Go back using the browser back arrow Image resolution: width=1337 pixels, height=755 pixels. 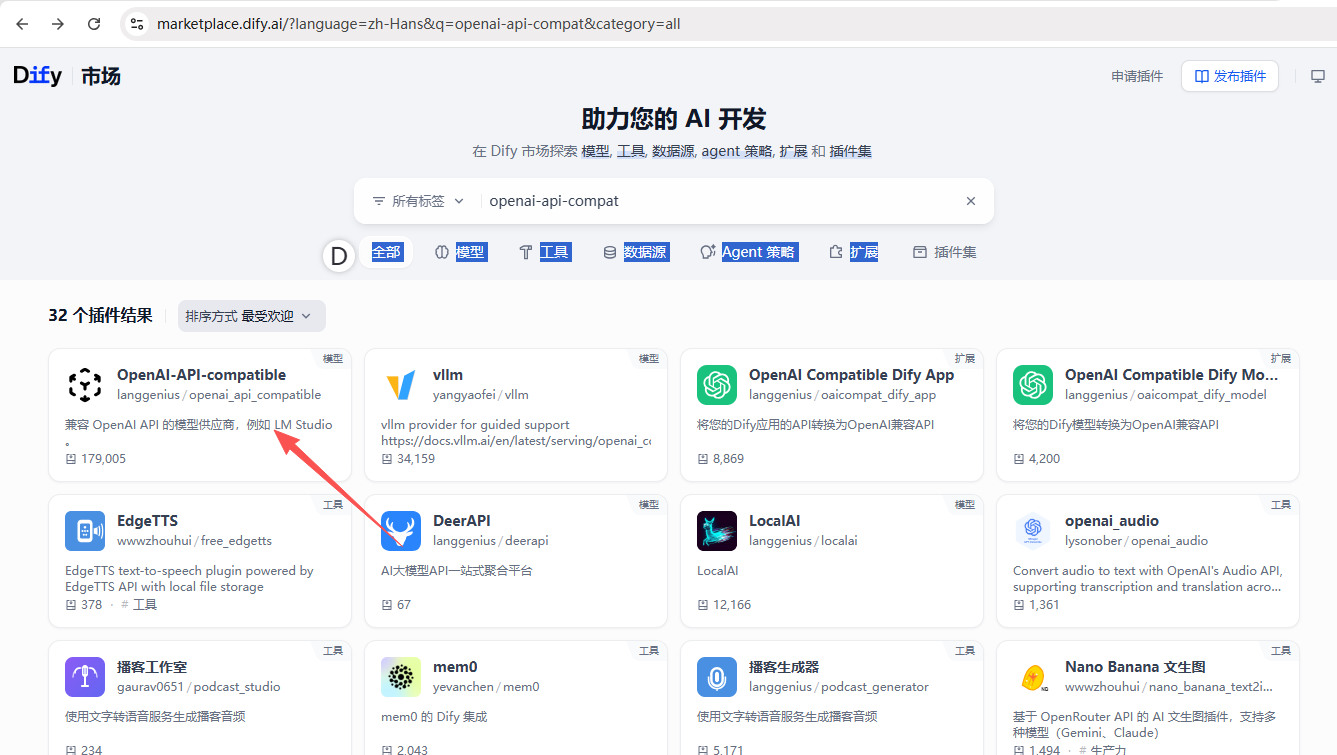click(x=22, y=23)
